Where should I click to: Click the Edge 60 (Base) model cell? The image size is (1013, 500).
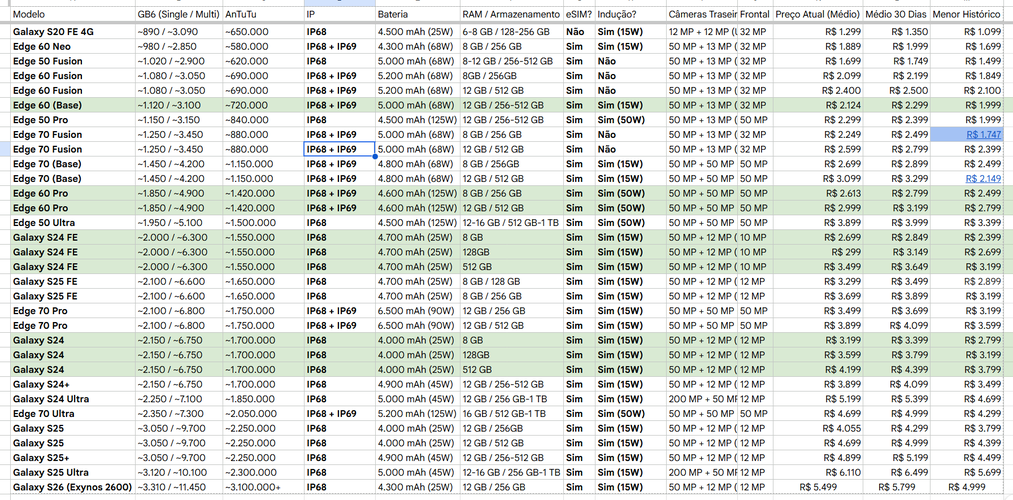coord(72,105)
